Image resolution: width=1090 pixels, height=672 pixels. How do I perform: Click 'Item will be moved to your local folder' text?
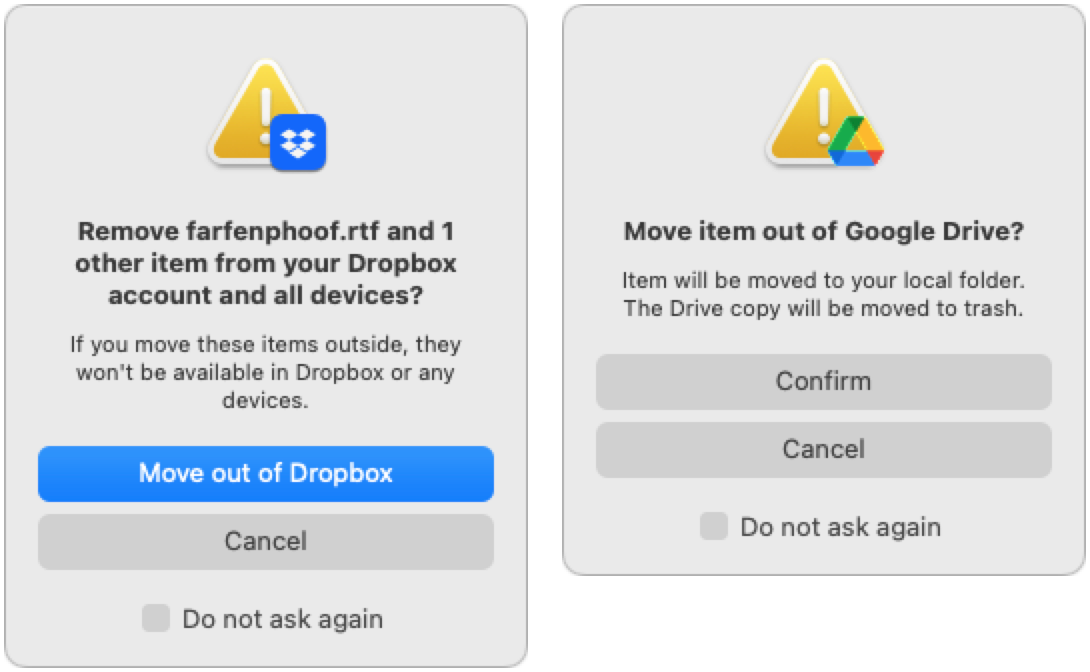(x=824, y=280)
